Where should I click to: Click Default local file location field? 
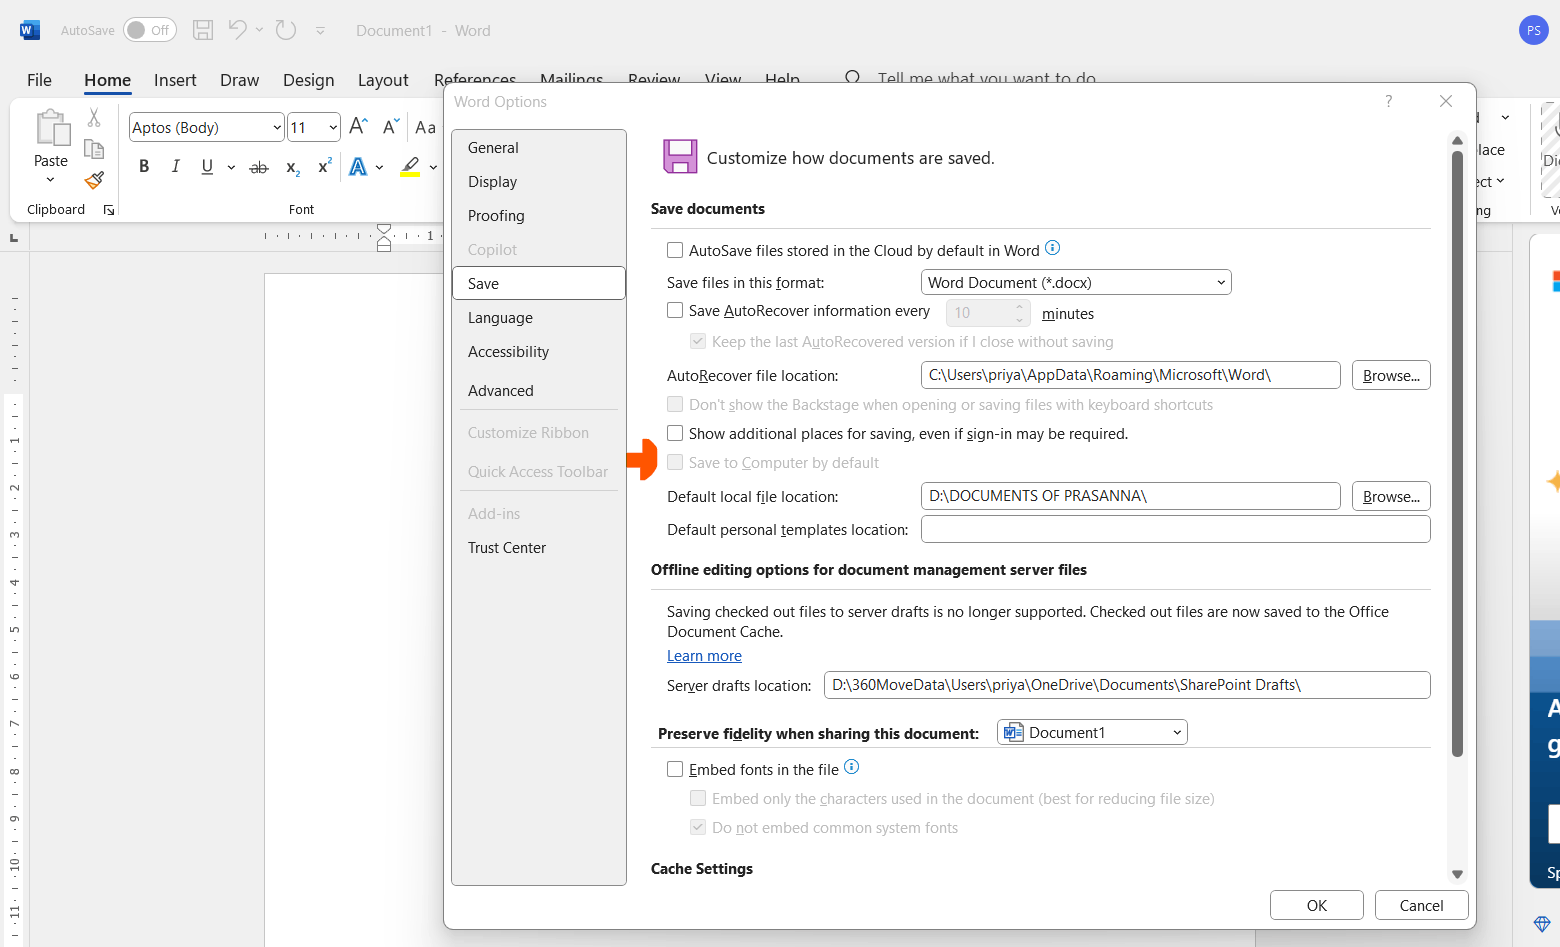(x=1130, y=496)
